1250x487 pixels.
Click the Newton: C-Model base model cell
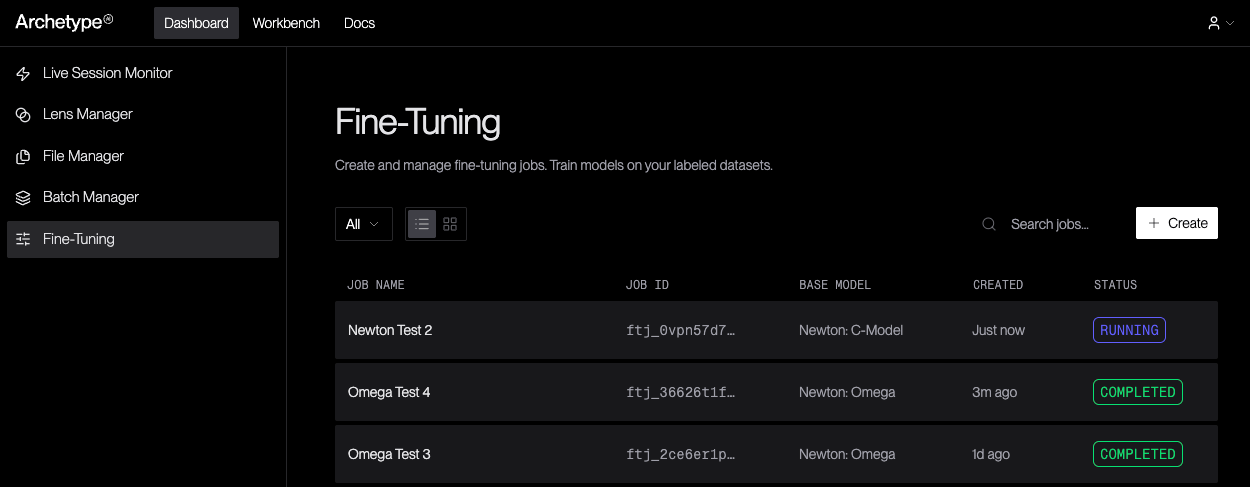tap(851, 330)
